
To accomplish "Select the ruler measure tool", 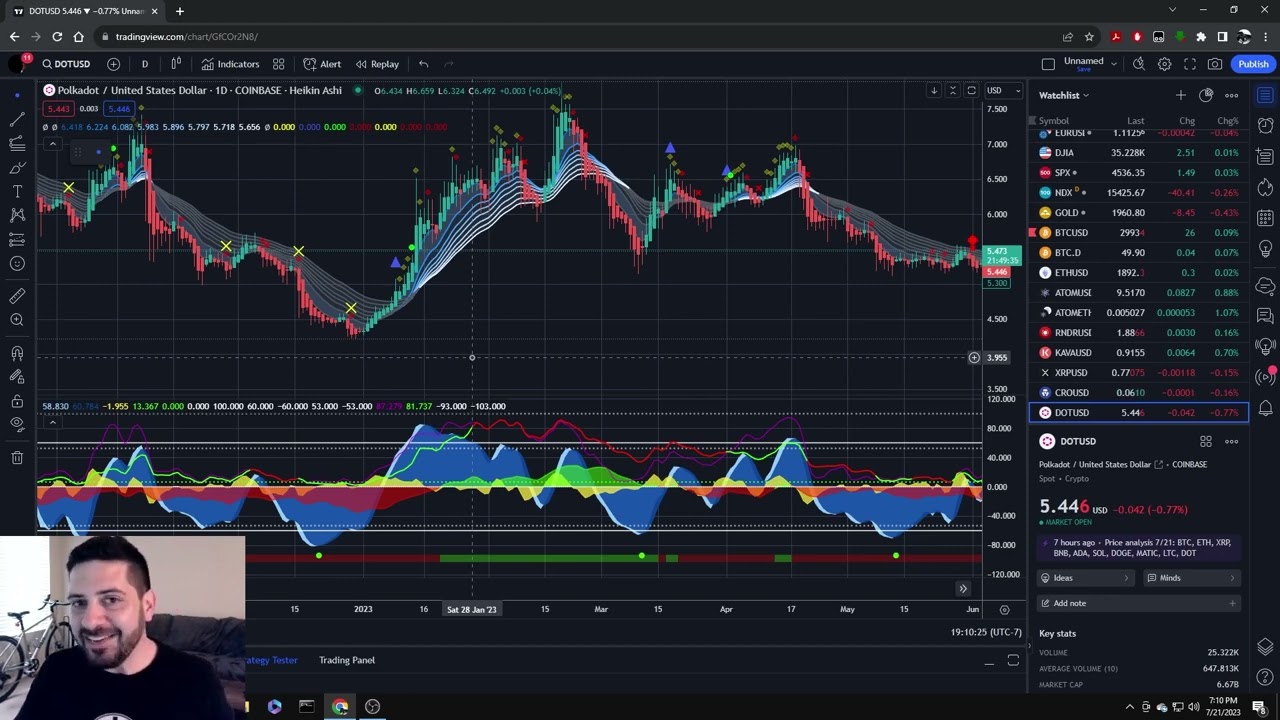I will (17, 296).
